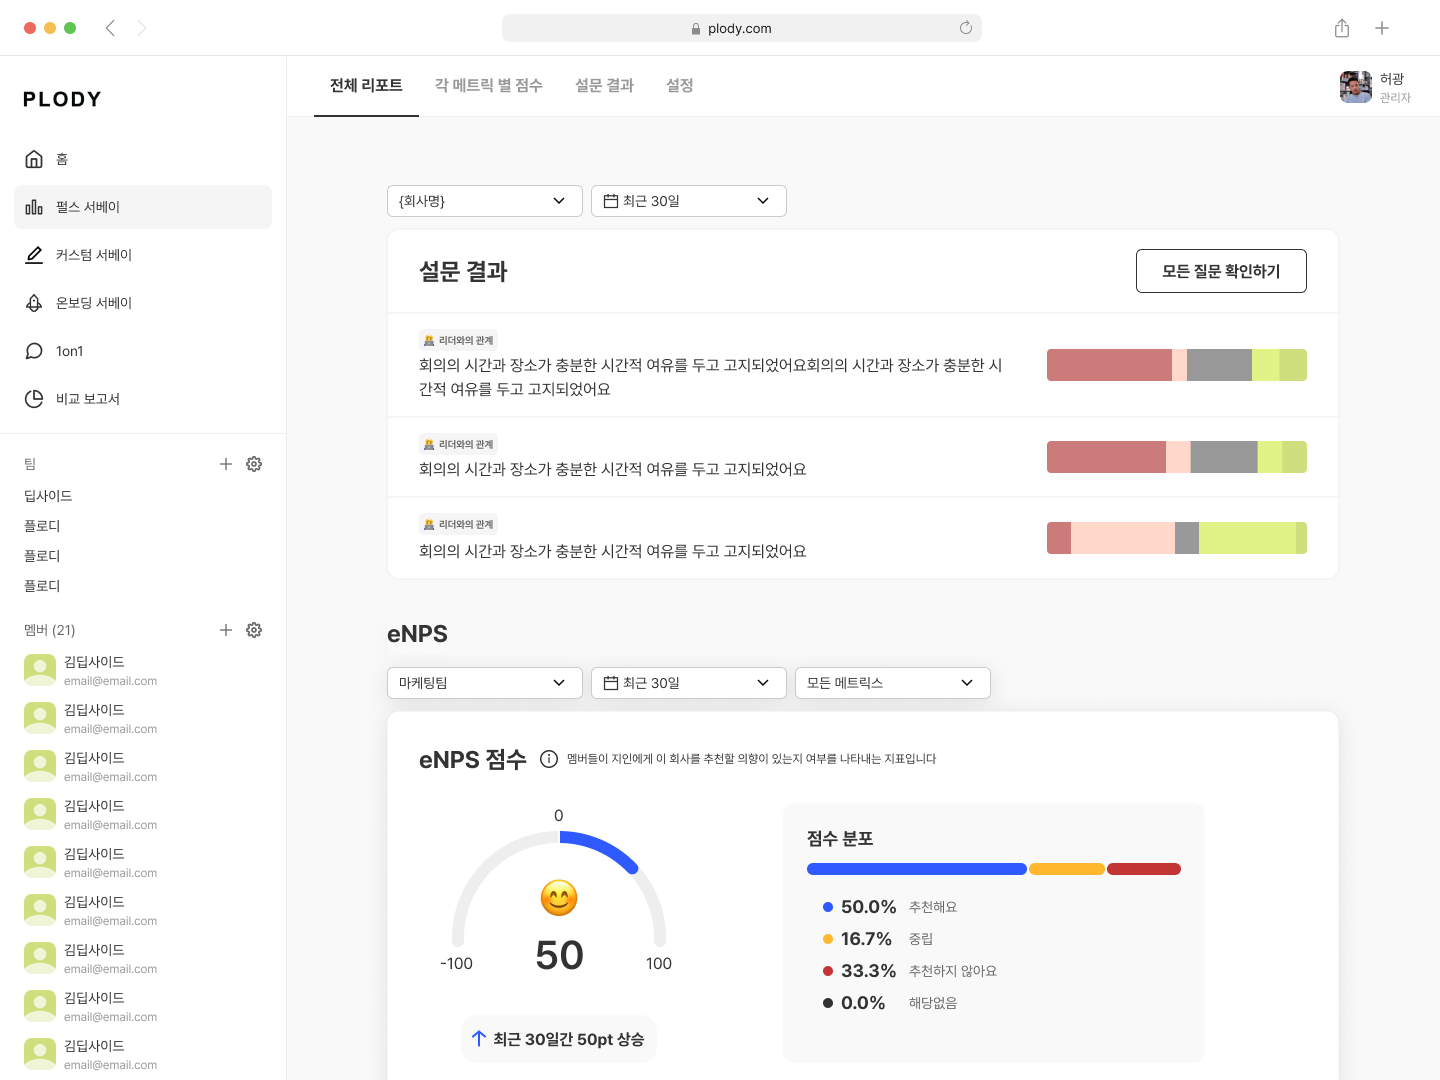1440x1080 pixels.
Task: Open team settings gear icon
Action: pos(254,464)
